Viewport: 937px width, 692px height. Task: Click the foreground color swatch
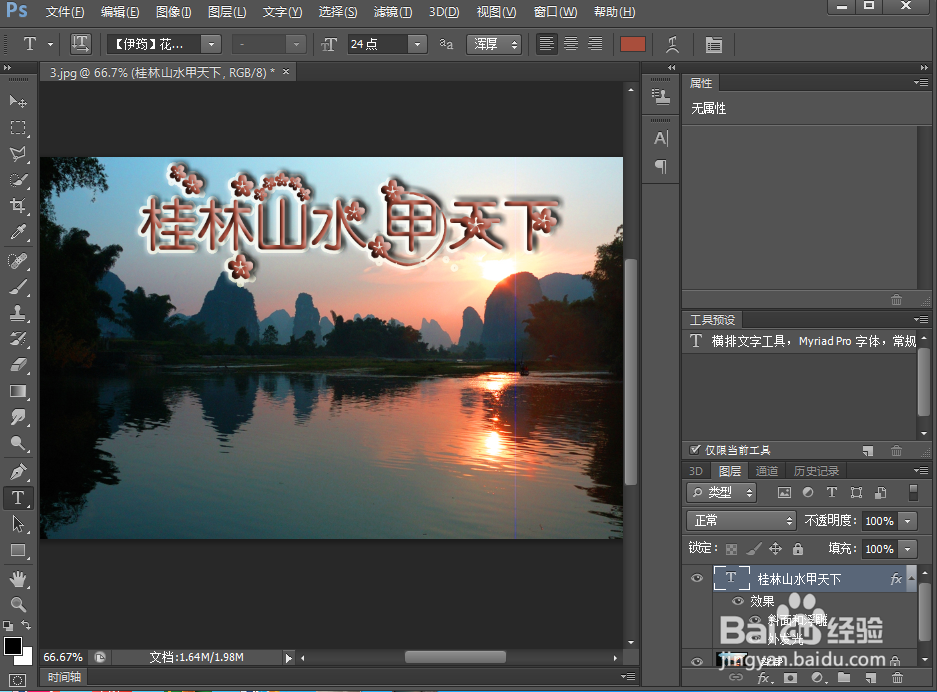pos(13,645)
